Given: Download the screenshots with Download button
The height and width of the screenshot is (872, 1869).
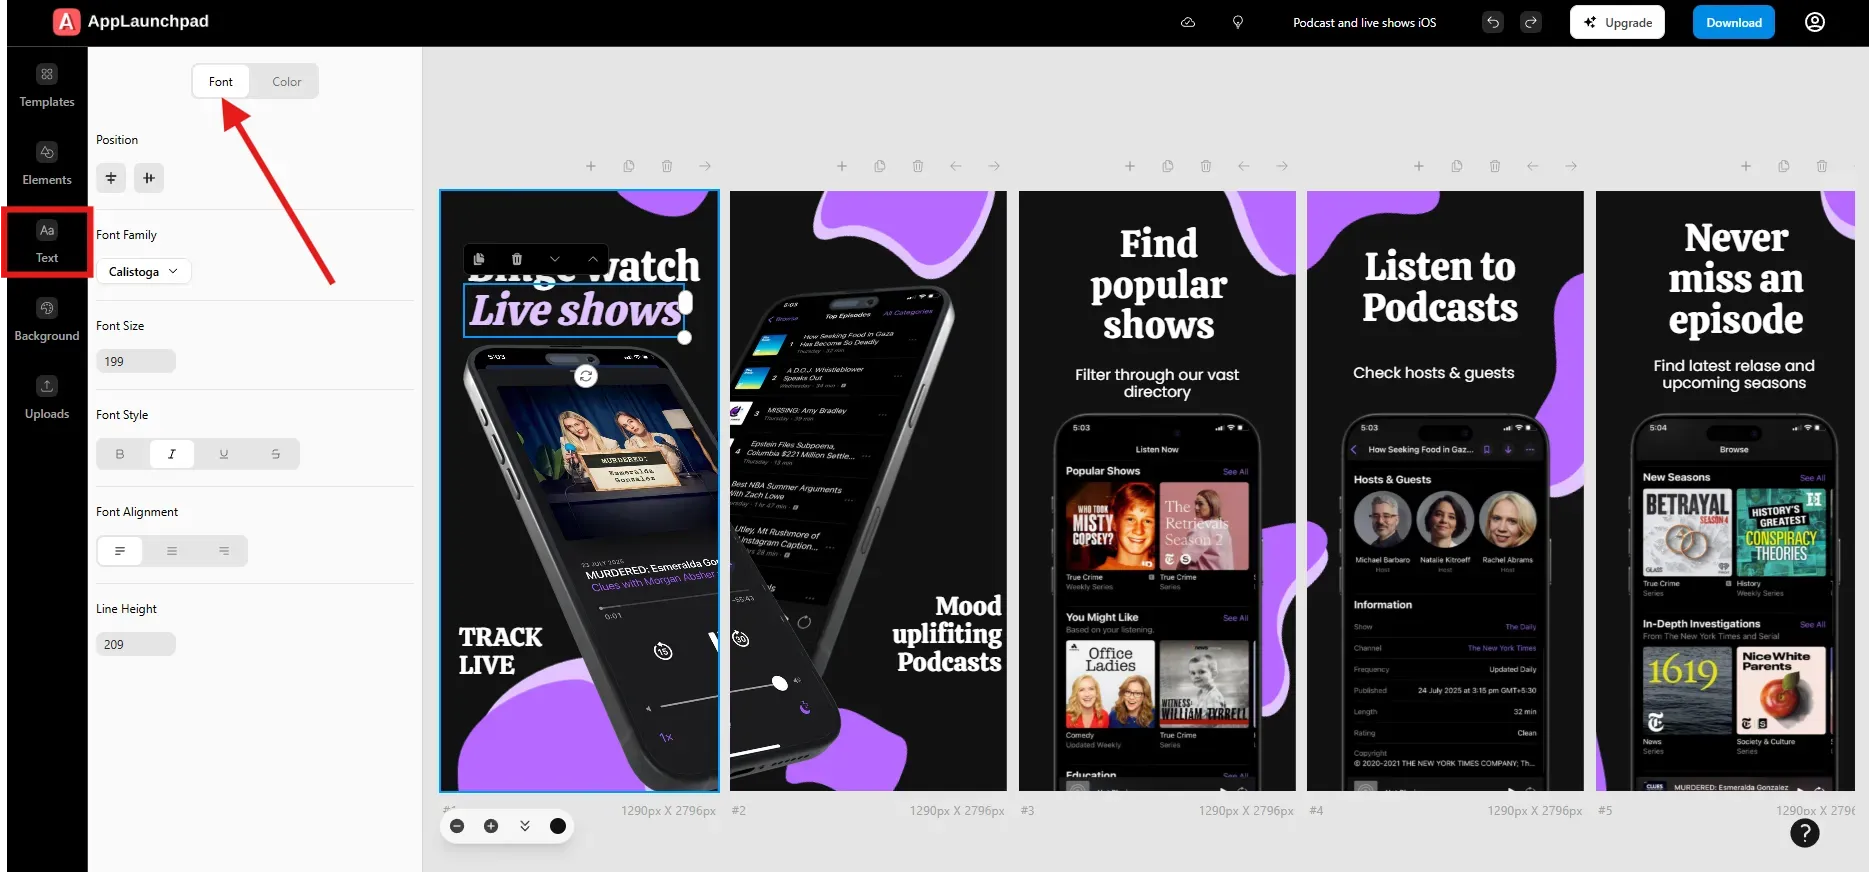Looking at the screenshot, I should coord(1733,22).
